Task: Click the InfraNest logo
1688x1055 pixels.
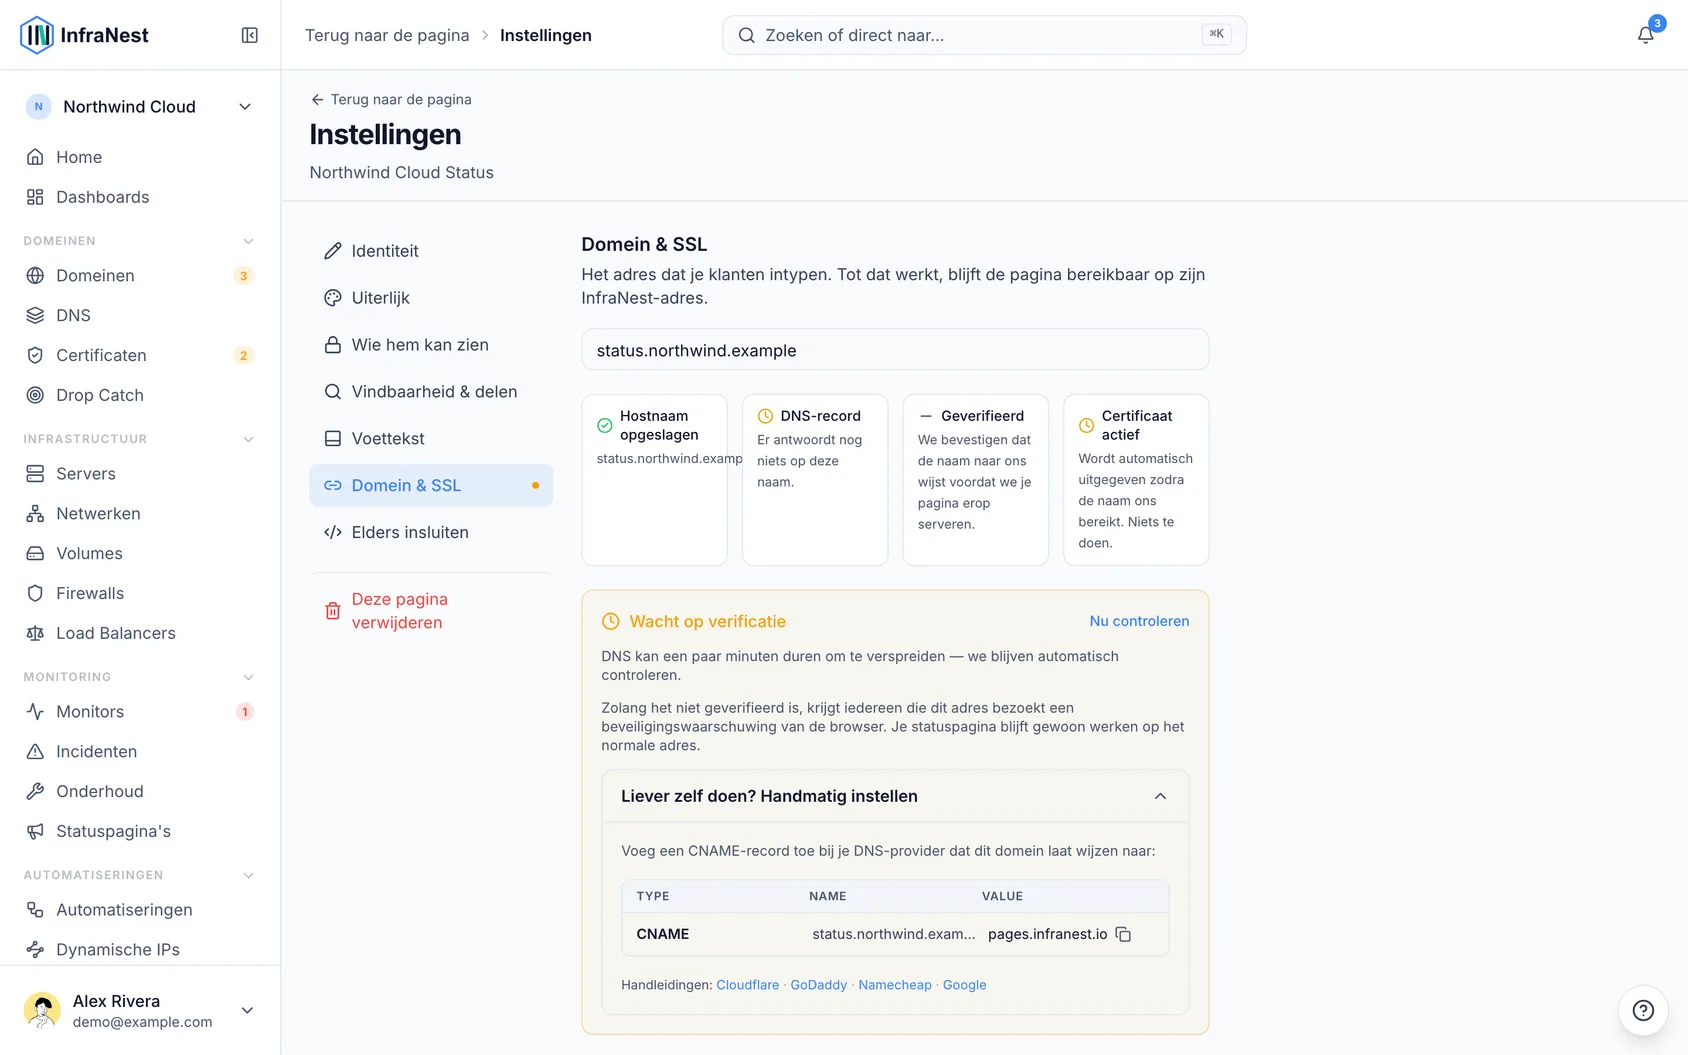Action: (x=84, y=35)
